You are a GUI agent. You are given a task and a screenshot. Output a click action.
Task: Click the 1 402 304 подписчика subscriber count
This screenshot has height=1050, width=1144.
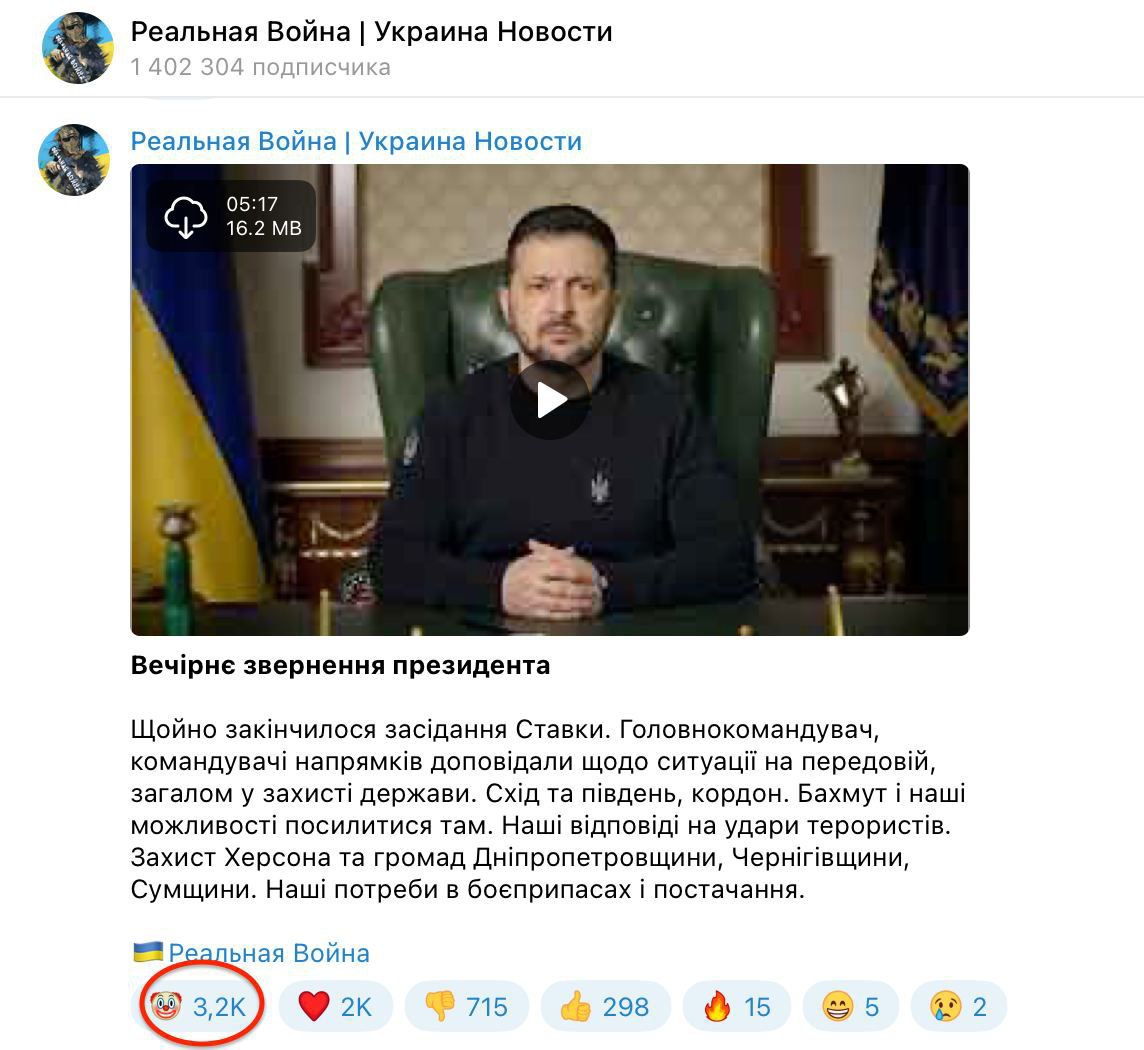click(x=260, y=67)
